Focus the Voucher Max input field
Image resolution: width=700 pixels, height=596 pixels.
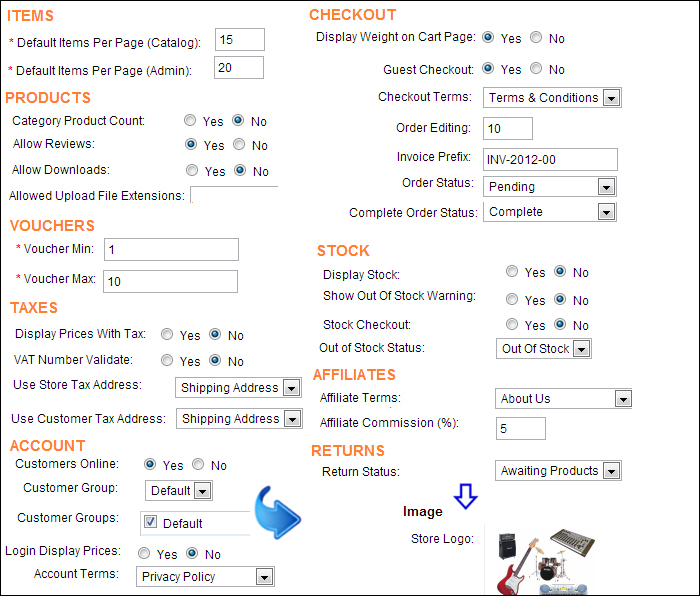[x=170, y=282]
